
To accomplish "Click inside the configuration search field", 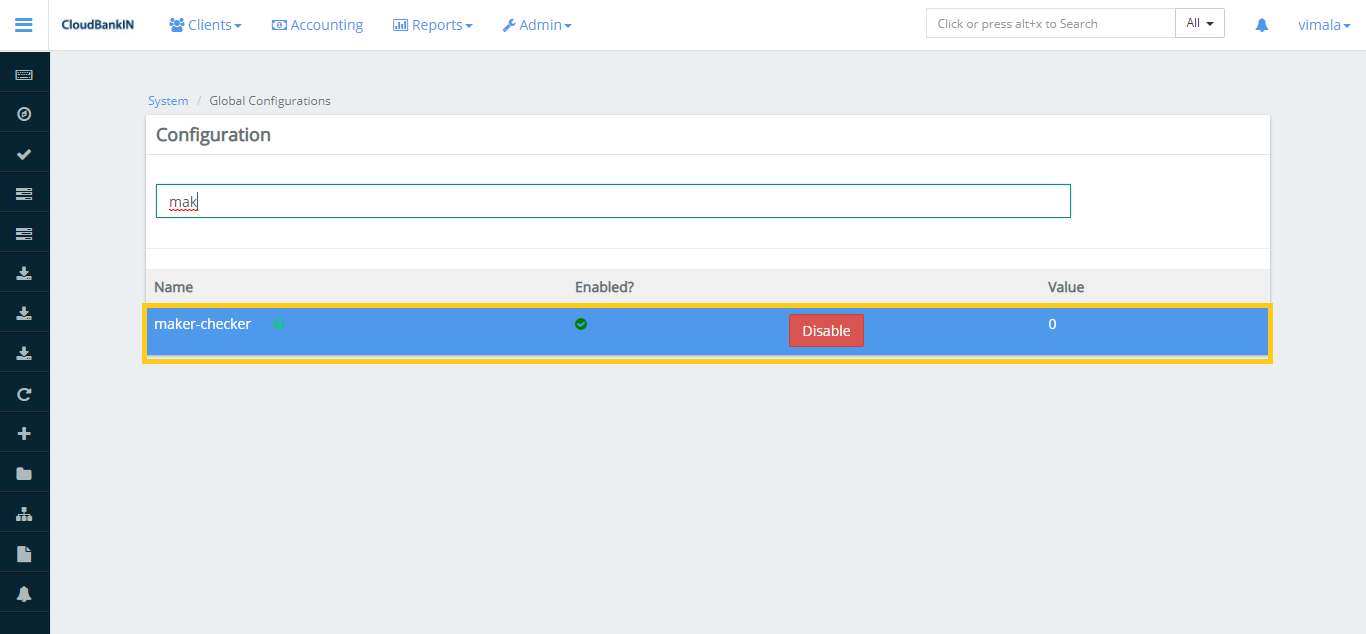I will point(613,200).
